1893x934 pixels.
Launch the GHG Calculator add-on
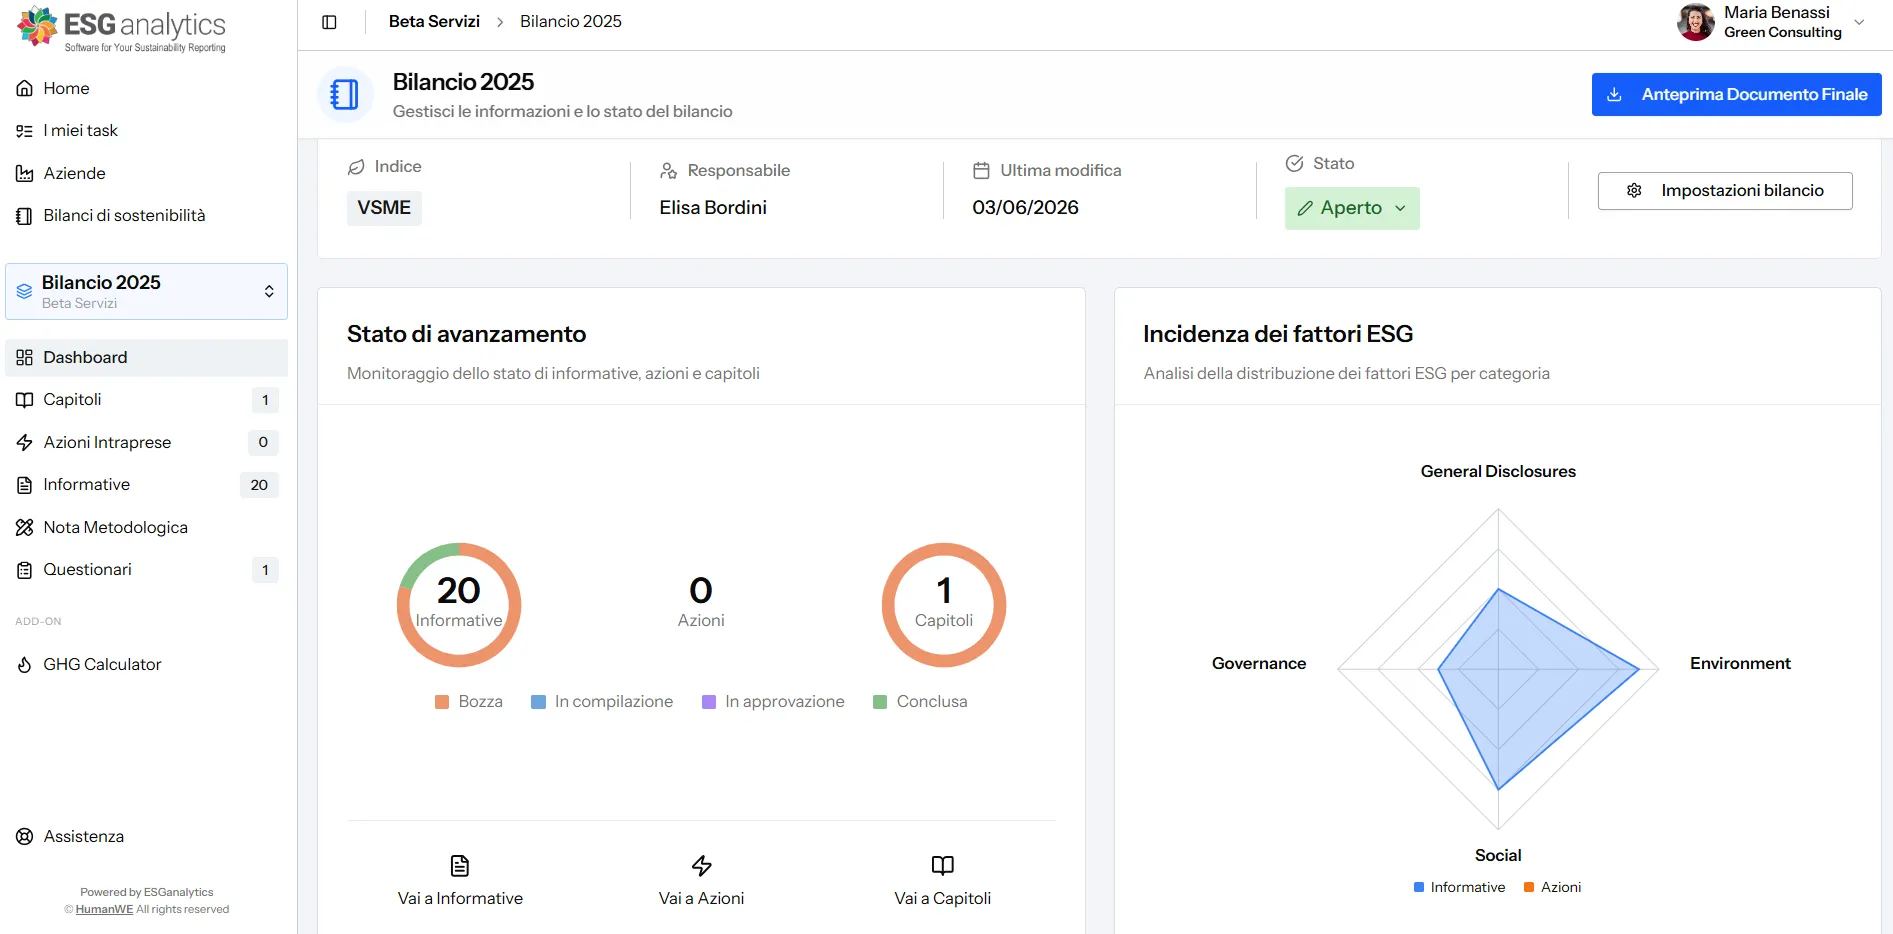click(x=146, y=664)
